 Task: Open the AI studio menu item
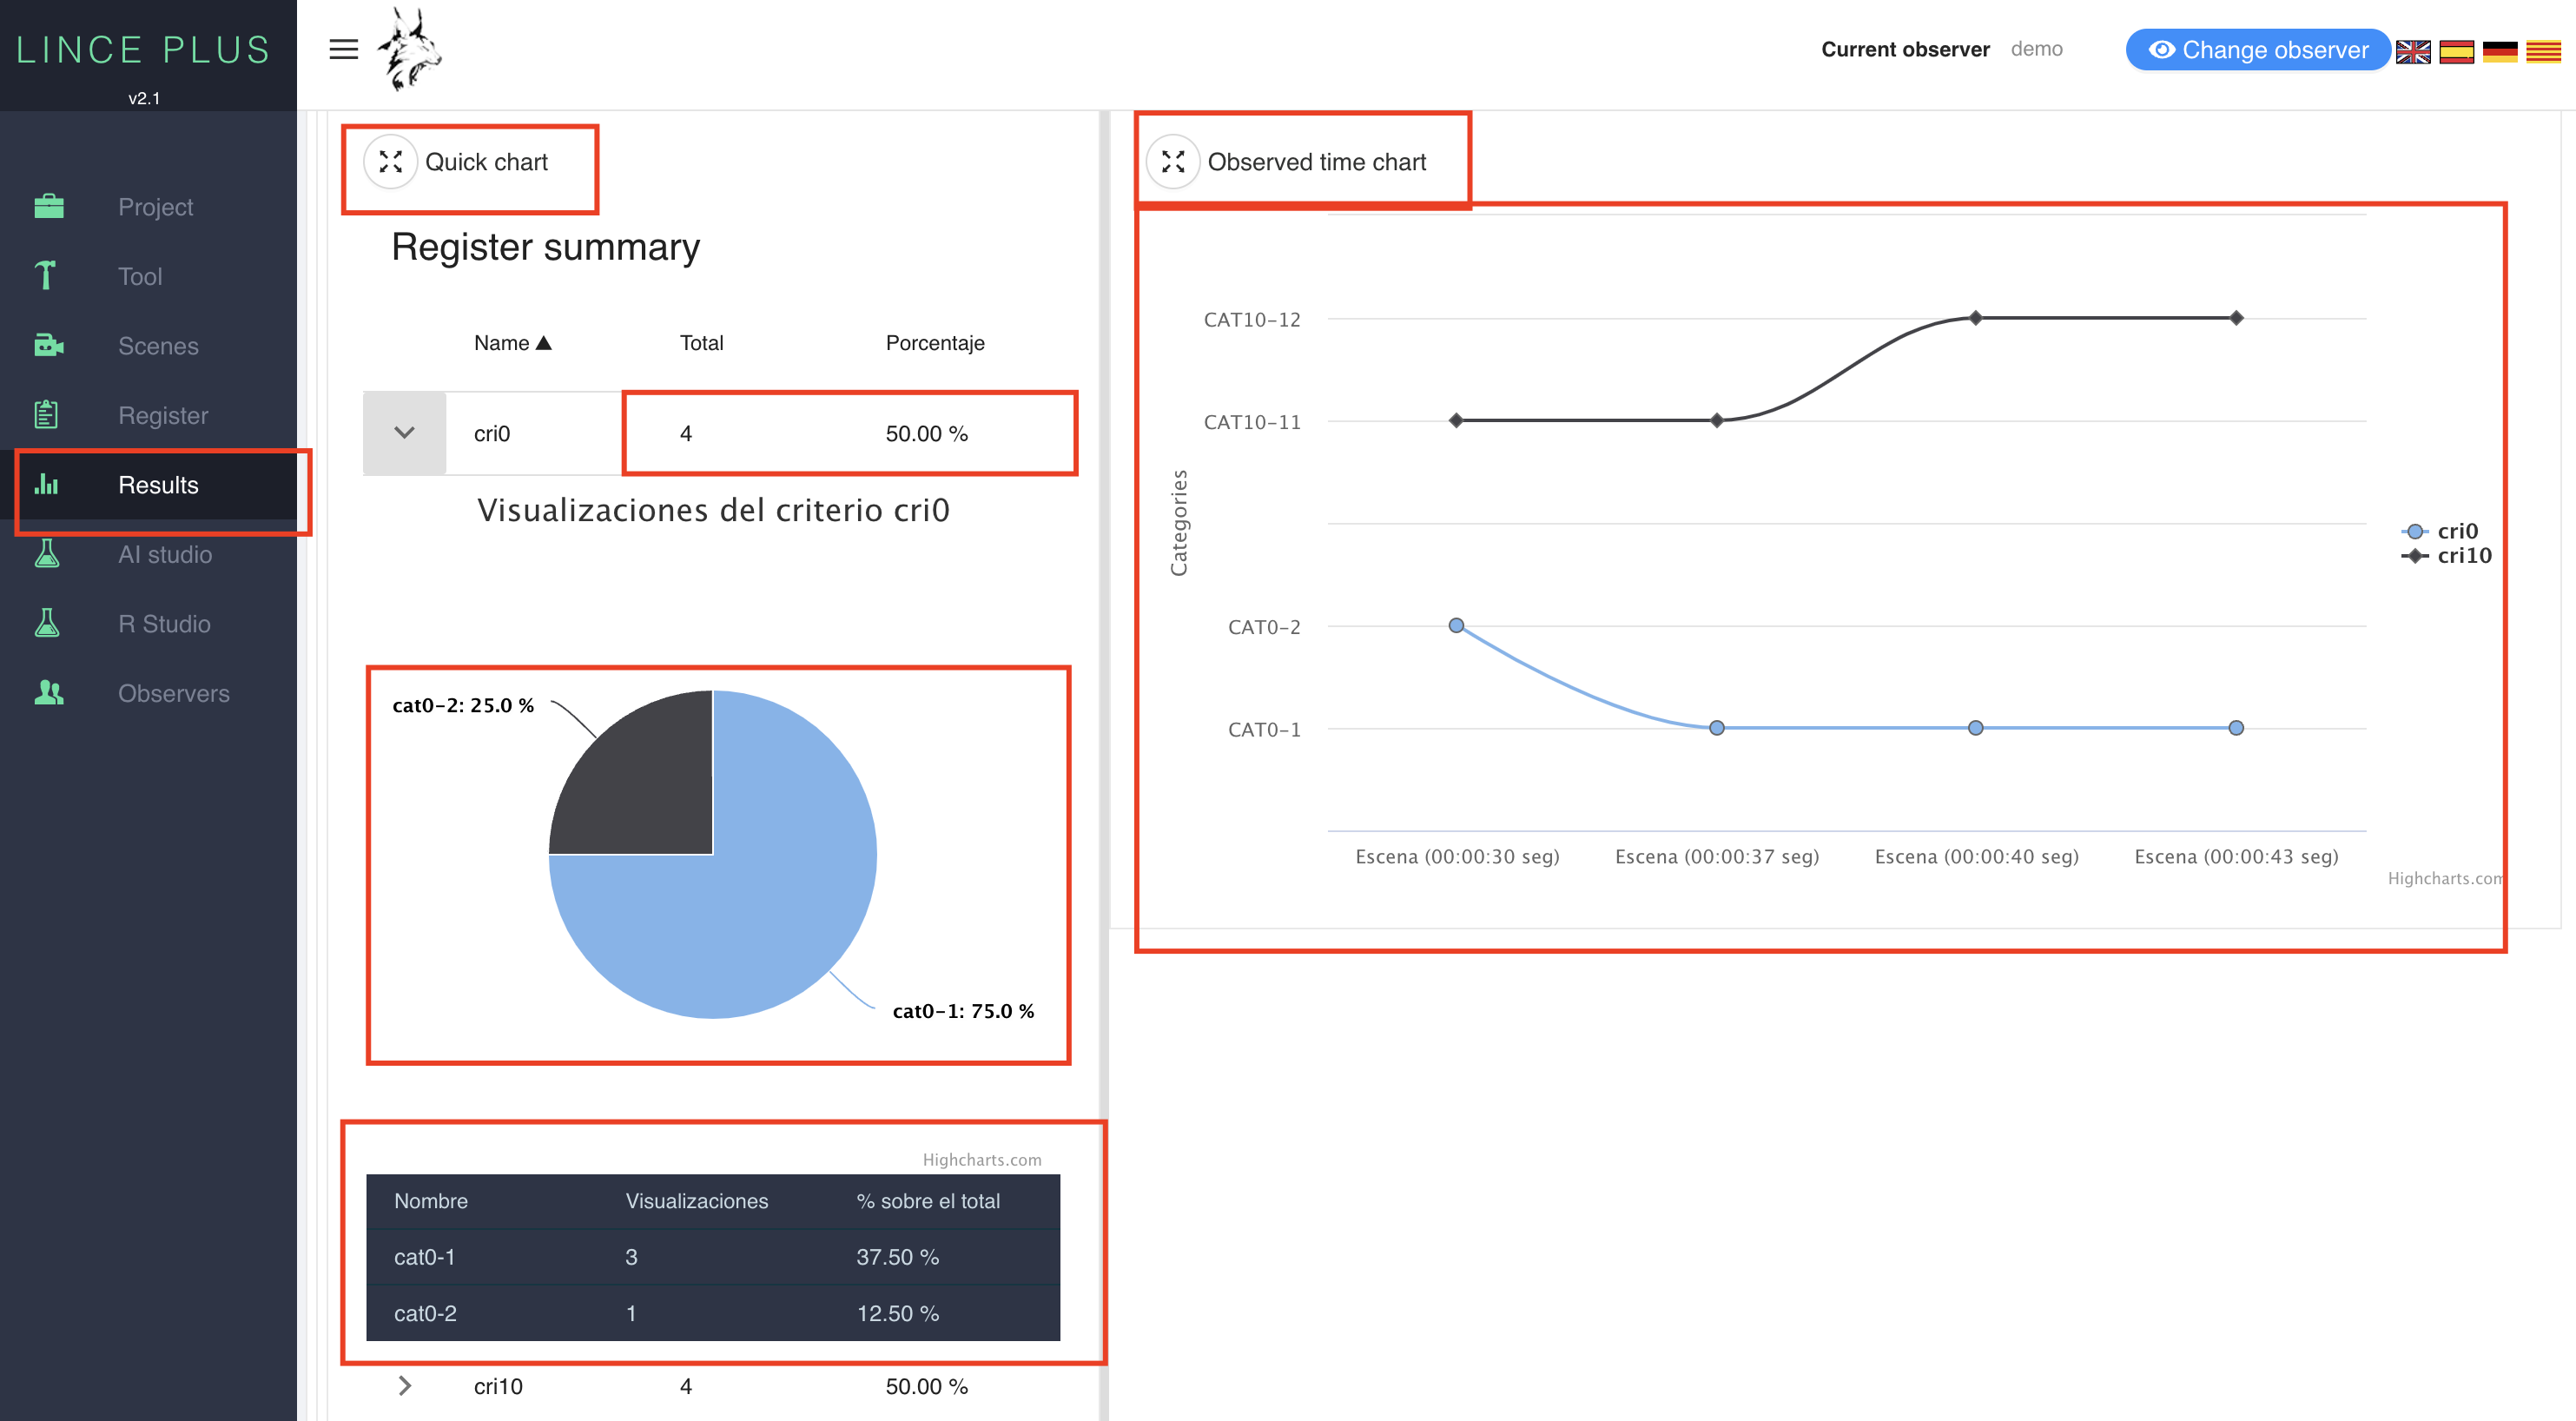(148, 554)
